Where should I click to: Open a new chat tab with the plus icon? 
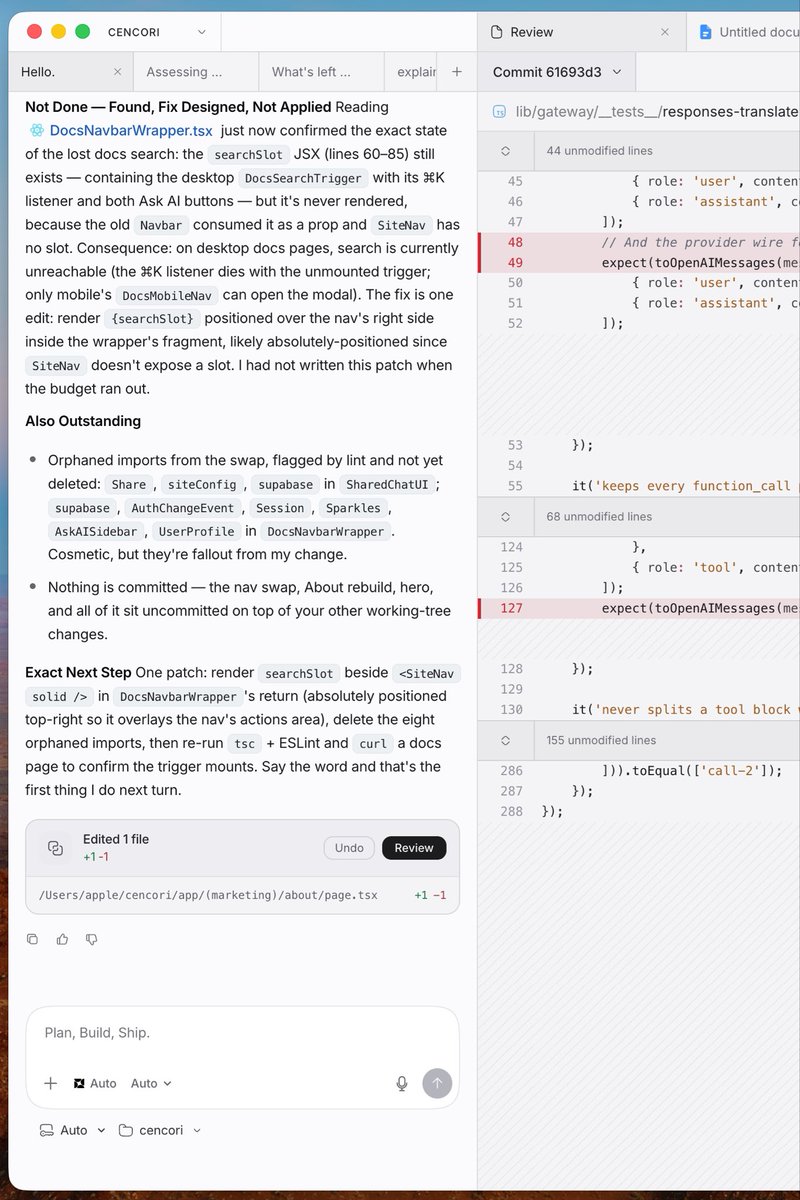[x=457, y=72]
